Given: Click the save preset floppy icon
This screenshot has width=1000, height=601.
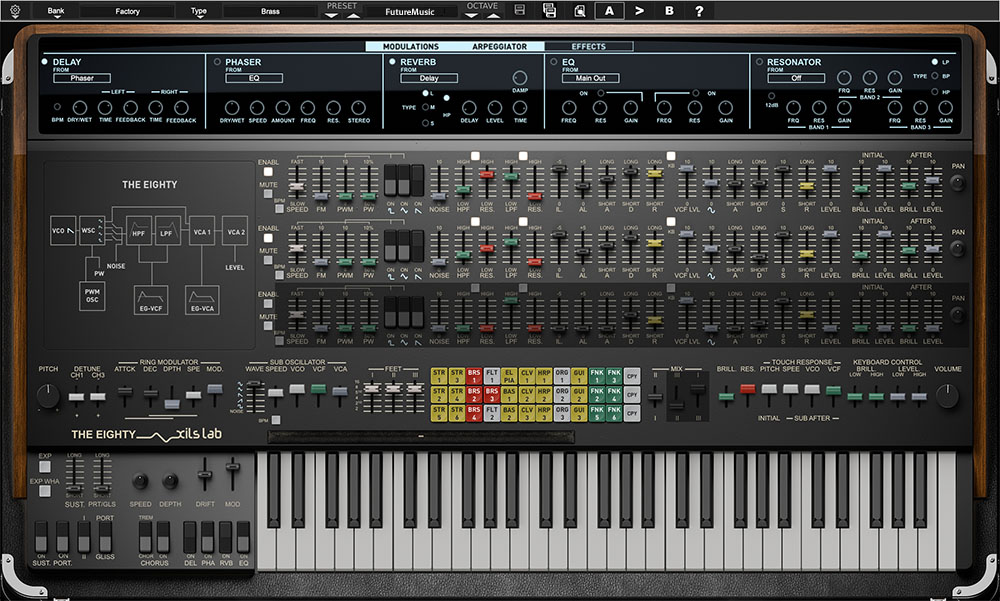Looking at the screenshot, I should pos(520,10).
